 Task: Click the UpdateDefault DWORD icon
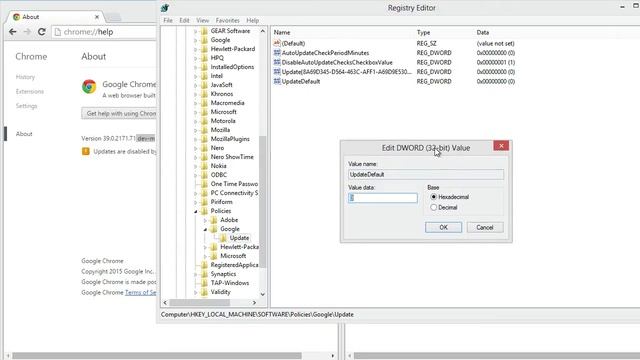(277, 81)
